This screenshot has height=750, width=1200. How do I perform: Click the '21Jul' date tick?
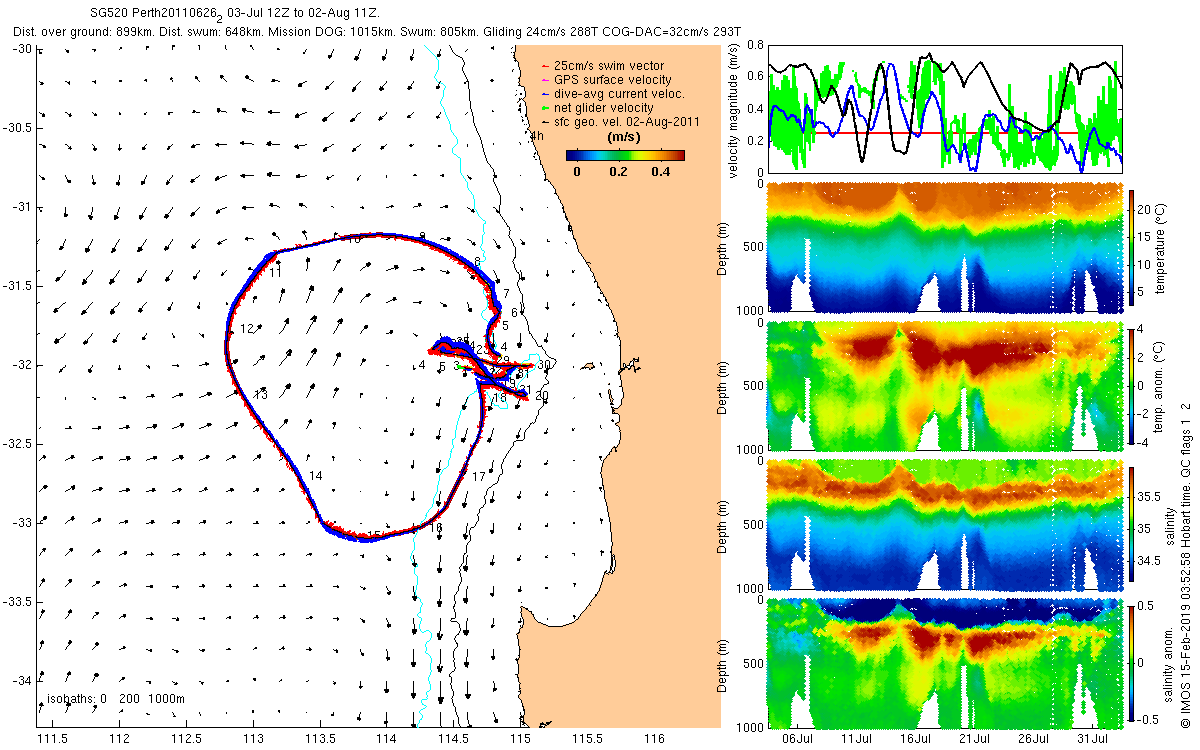[975, 737]
